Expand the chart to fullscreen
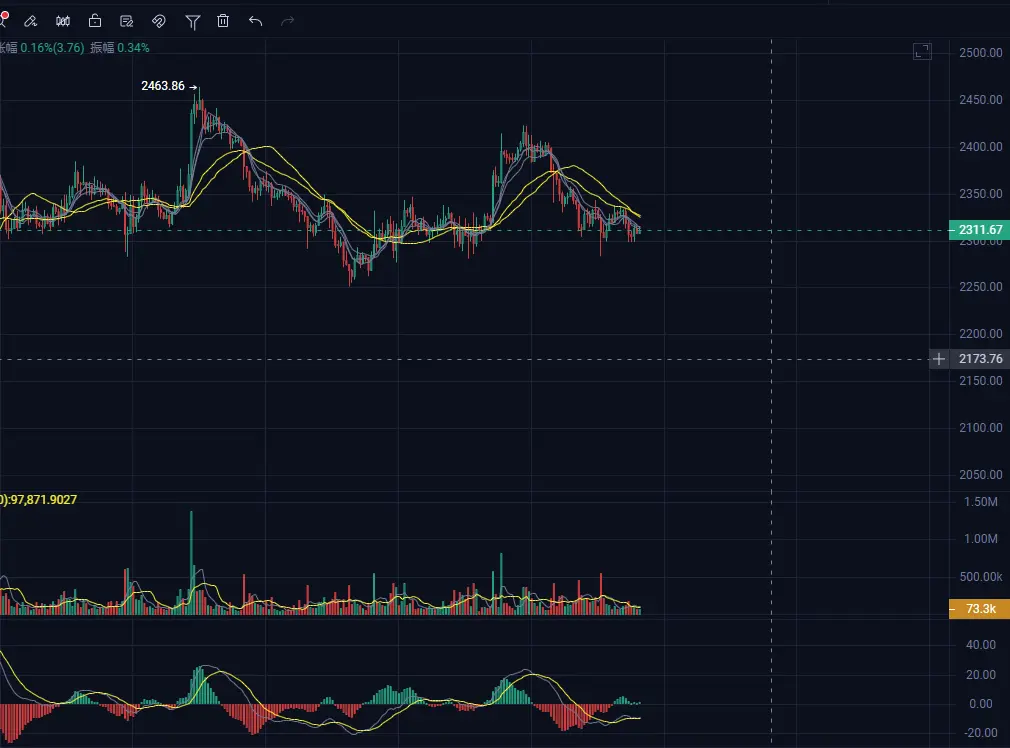 (922, 52)
